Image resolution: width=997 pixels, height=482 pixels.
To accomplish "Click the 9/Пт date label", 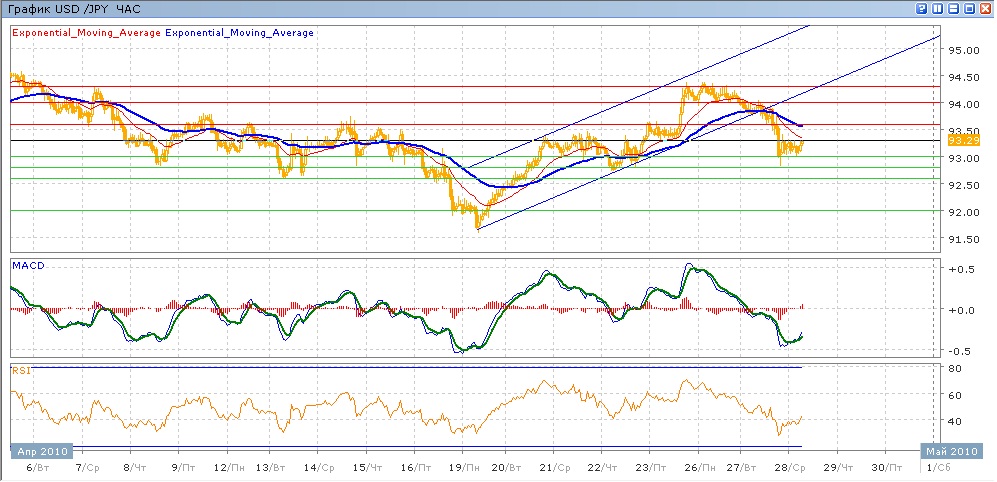I will [184, 467].
